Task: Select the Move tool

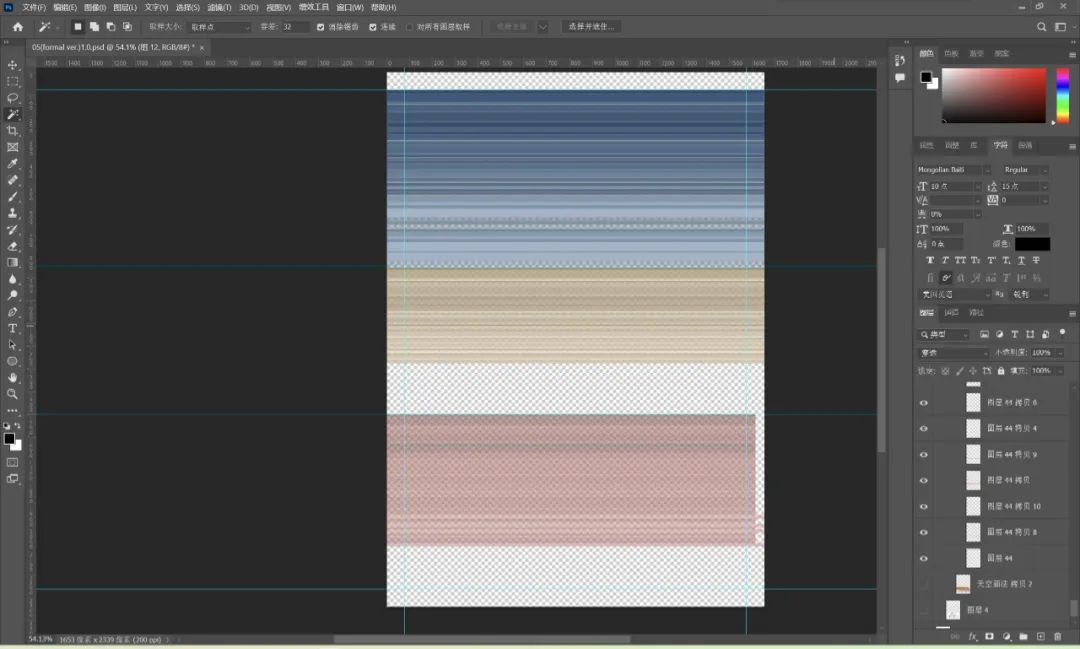Action: [x=12, y=65]
